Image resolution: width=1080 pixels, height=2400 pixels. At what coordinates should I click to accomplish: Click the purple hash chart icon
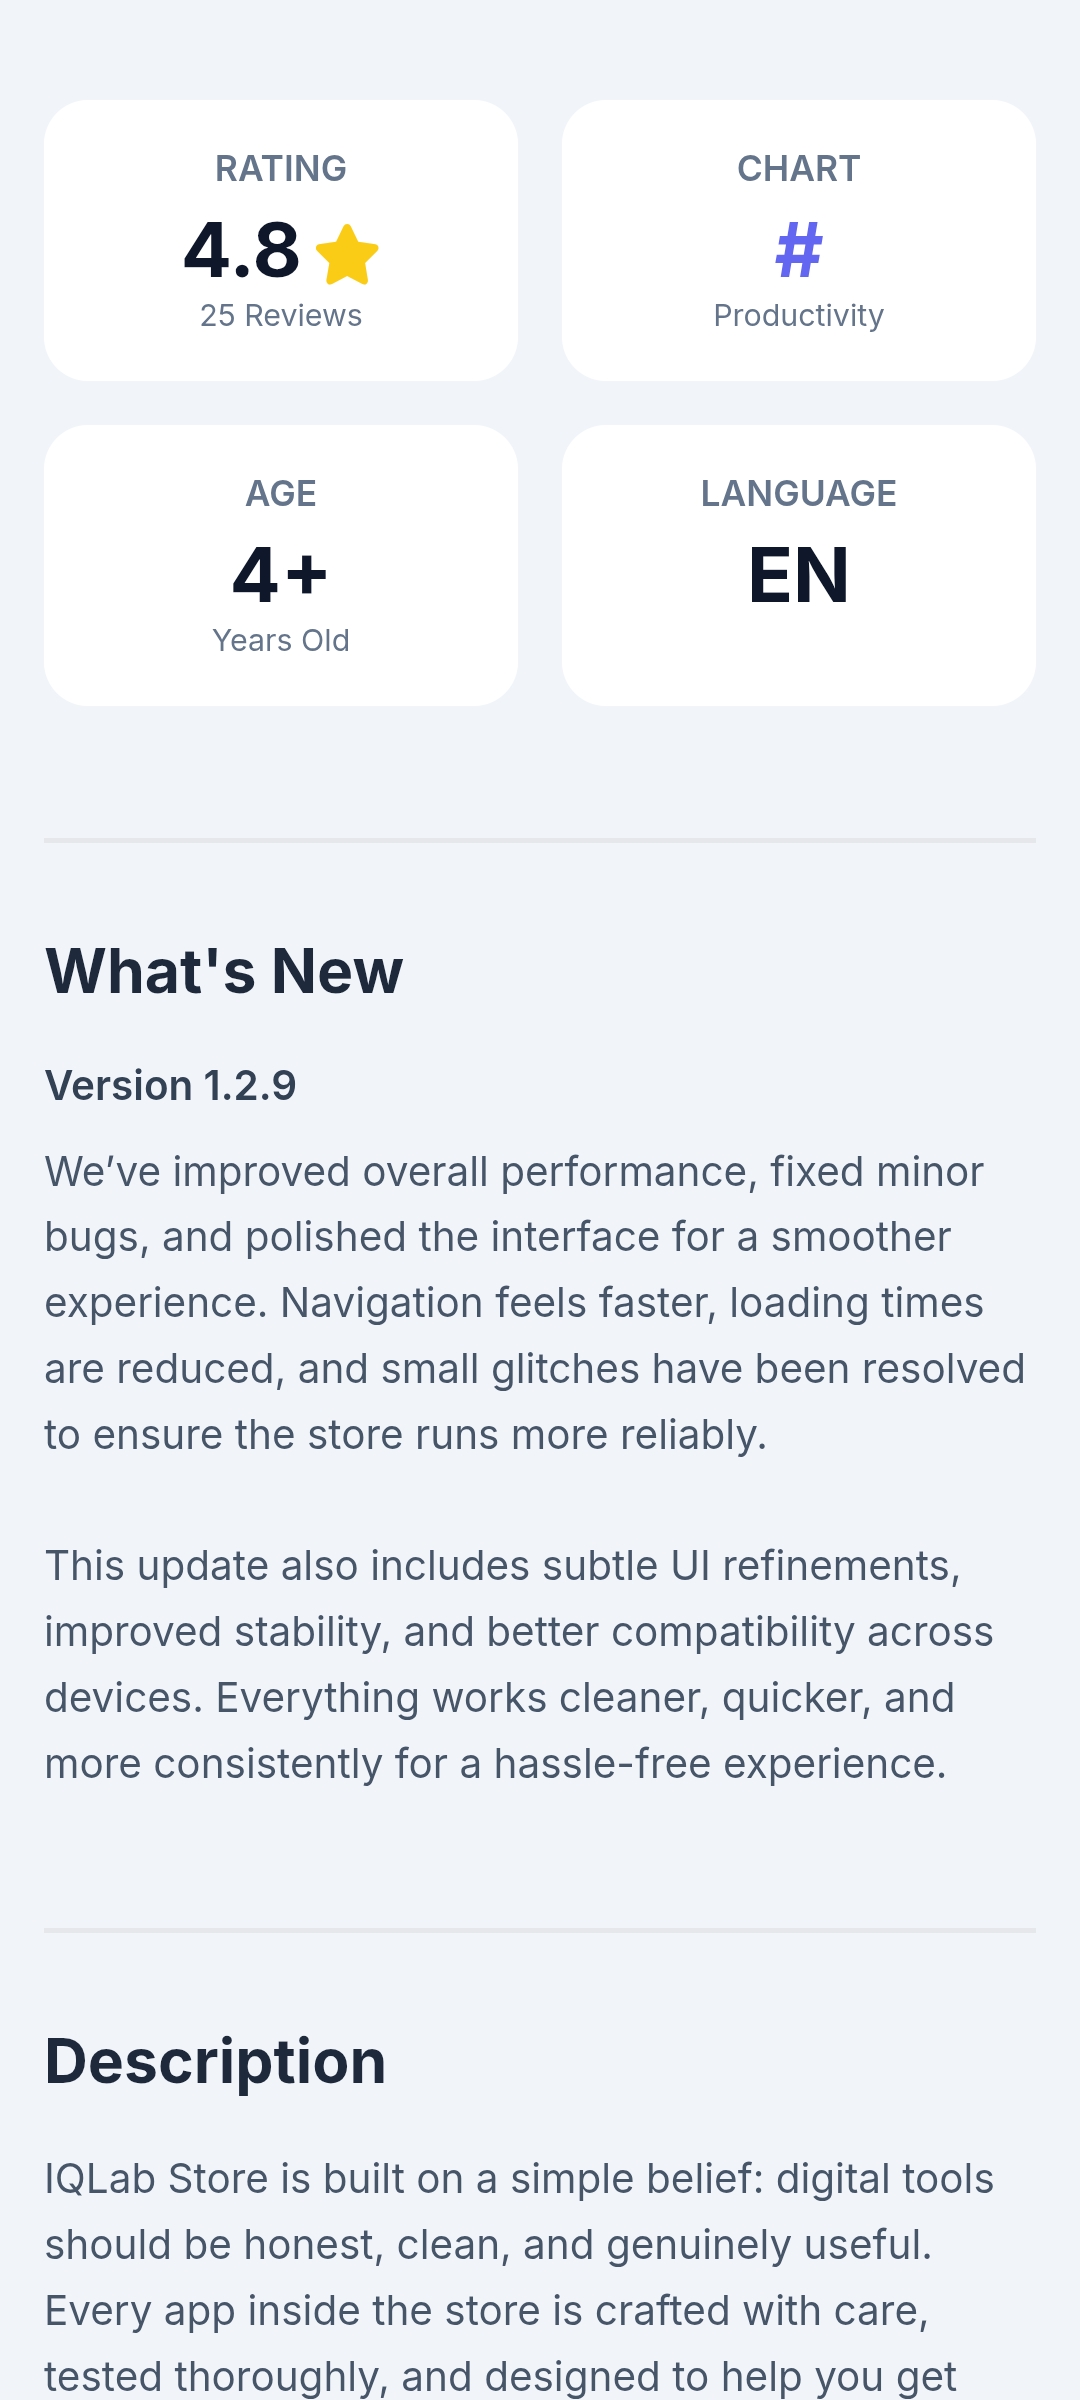tap(798, 250)
